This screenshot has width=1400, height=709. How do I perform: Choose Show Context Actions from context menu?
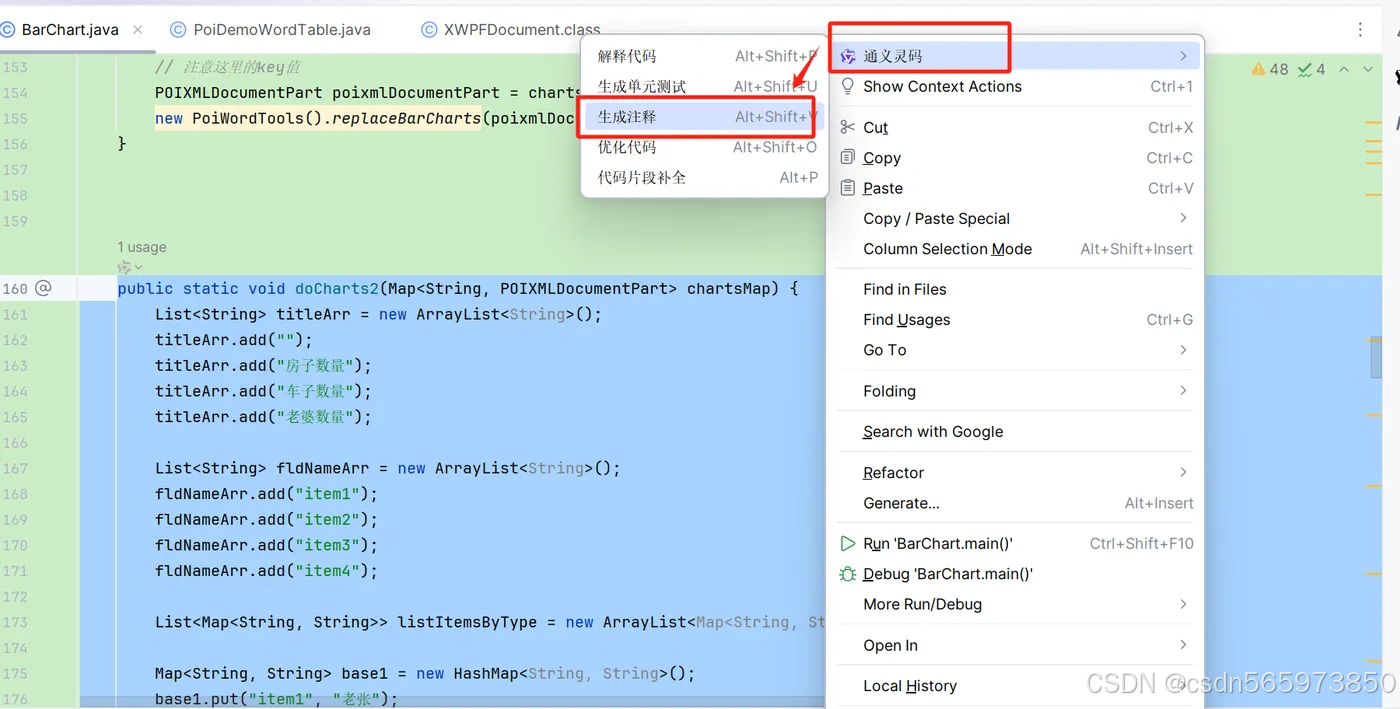(1017, 87)
